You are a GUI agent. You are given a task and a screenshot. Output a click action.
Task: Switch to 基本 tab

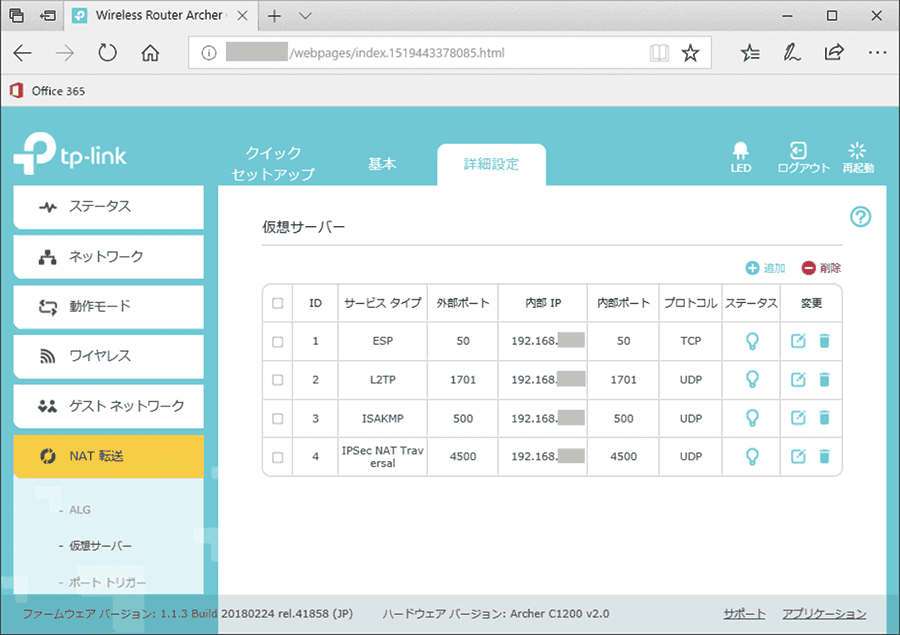[382, 164]
